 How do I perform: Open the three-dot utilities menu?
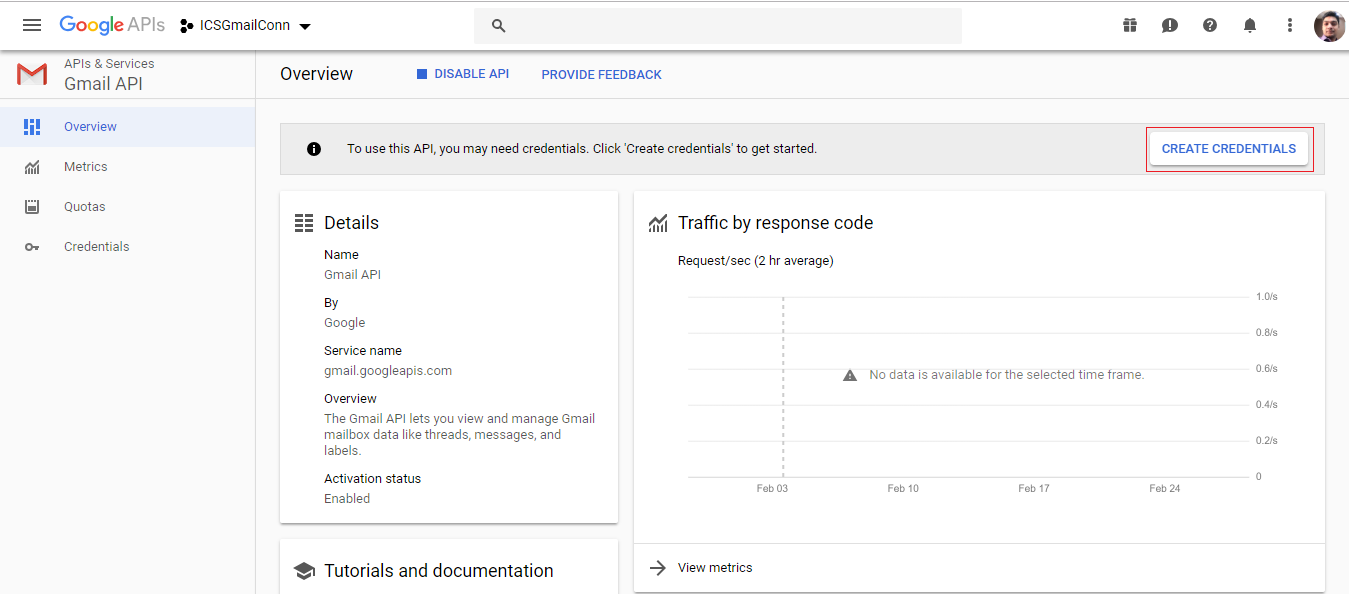click(1290, 25)
